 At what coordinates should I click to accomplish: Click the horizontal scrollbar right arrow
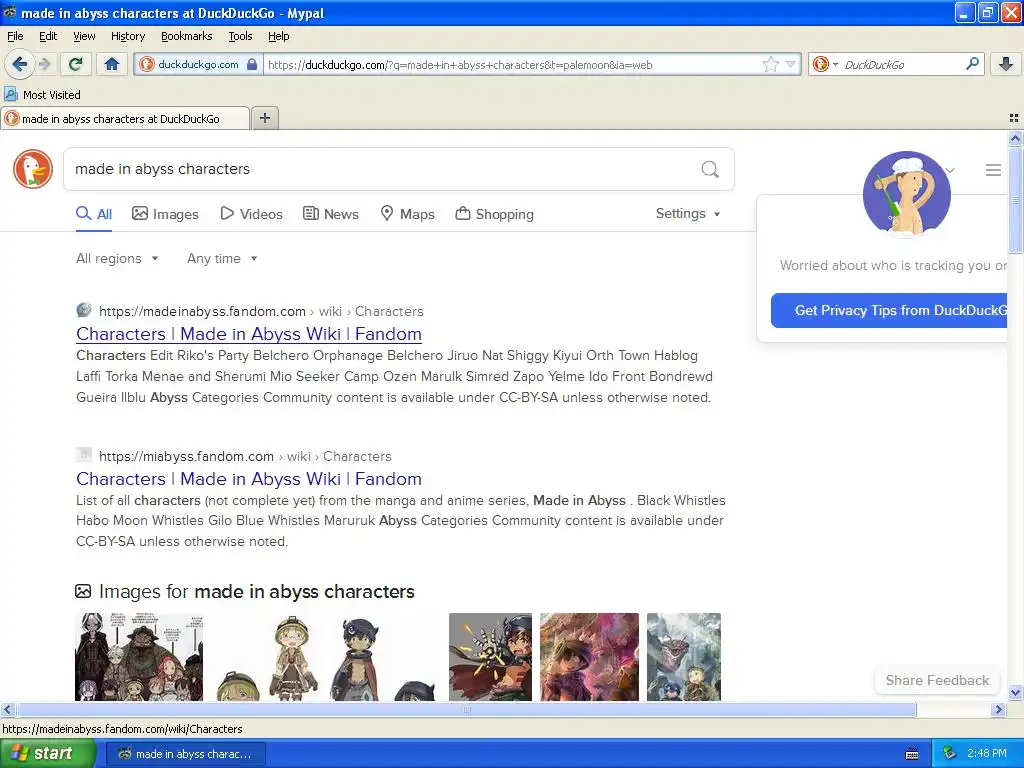click(x=998, y=709)
